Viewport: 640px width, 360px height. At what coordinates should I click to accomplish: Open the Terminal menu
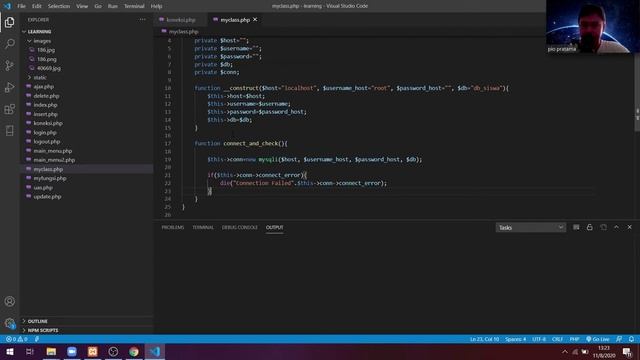pos(134,6)
